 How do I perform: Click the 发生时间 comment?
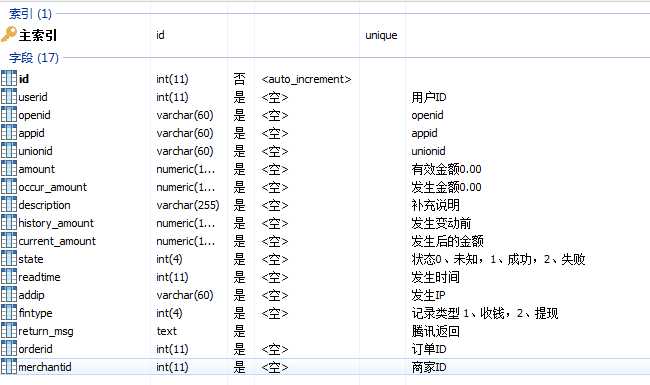(435, 277)
